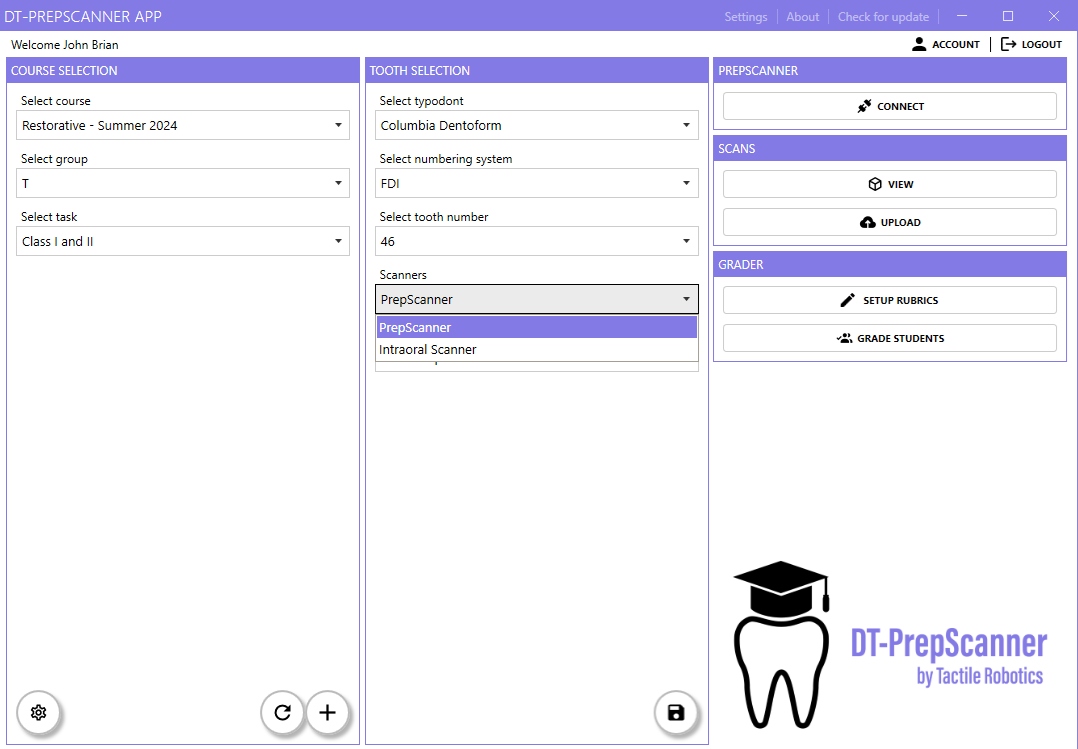Screen dimensions: 1078x749
Task: Click the VIEW scans button label
Action: point(901,184)
